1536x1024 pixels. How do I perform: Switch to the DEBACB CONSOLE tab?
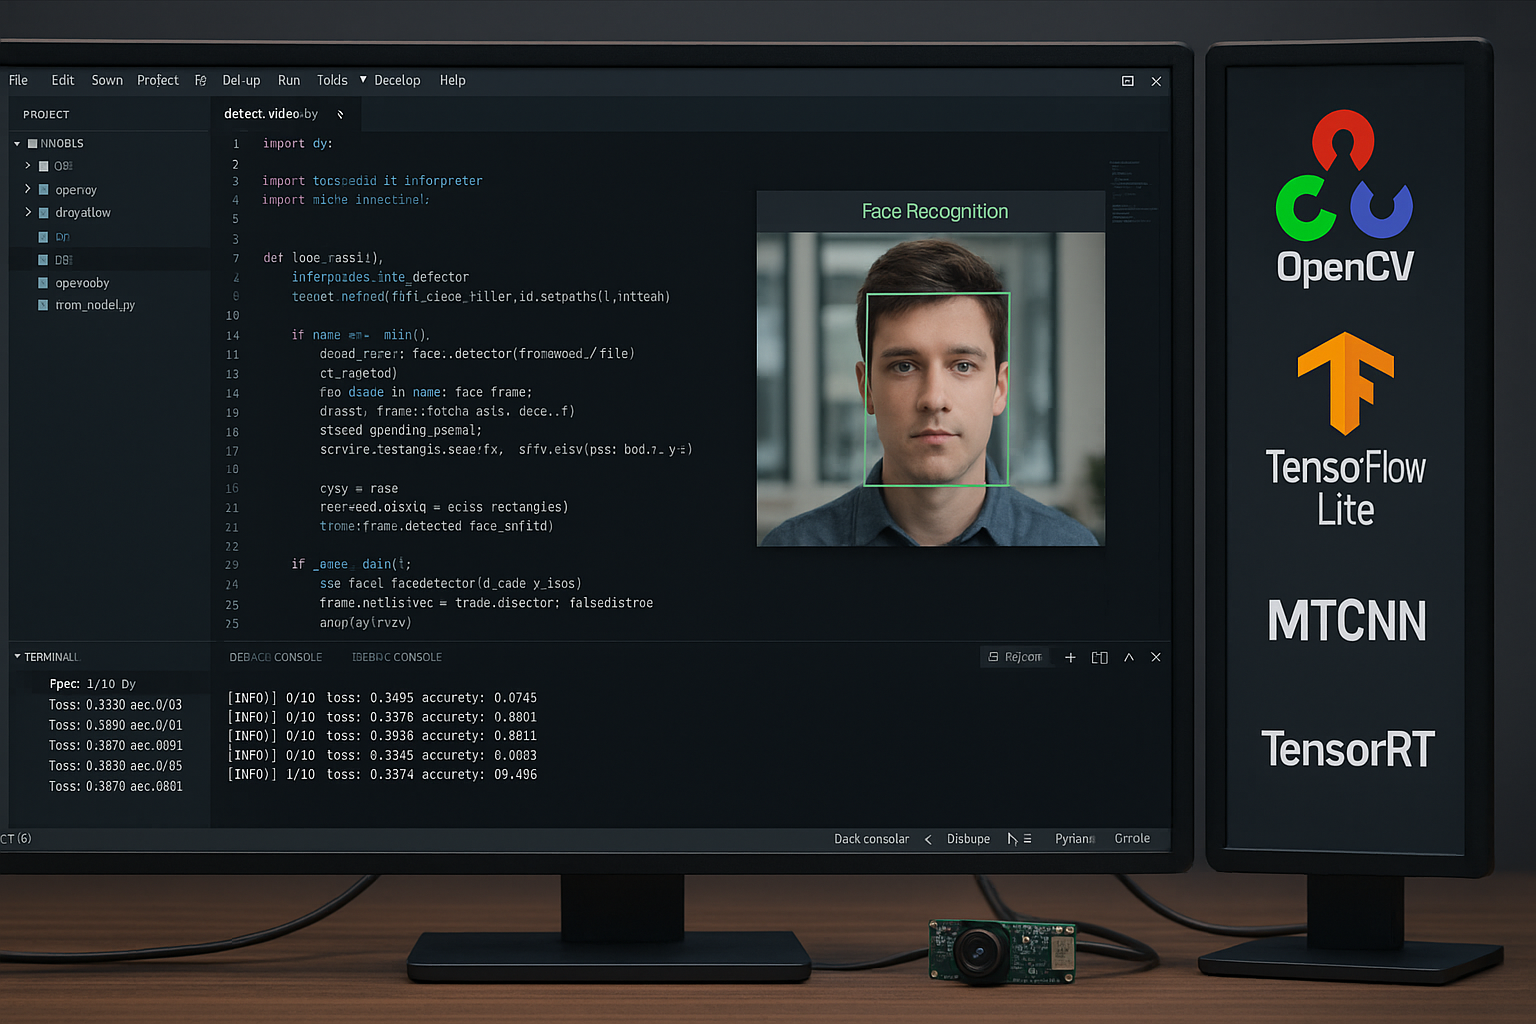(x=276, y=657)
